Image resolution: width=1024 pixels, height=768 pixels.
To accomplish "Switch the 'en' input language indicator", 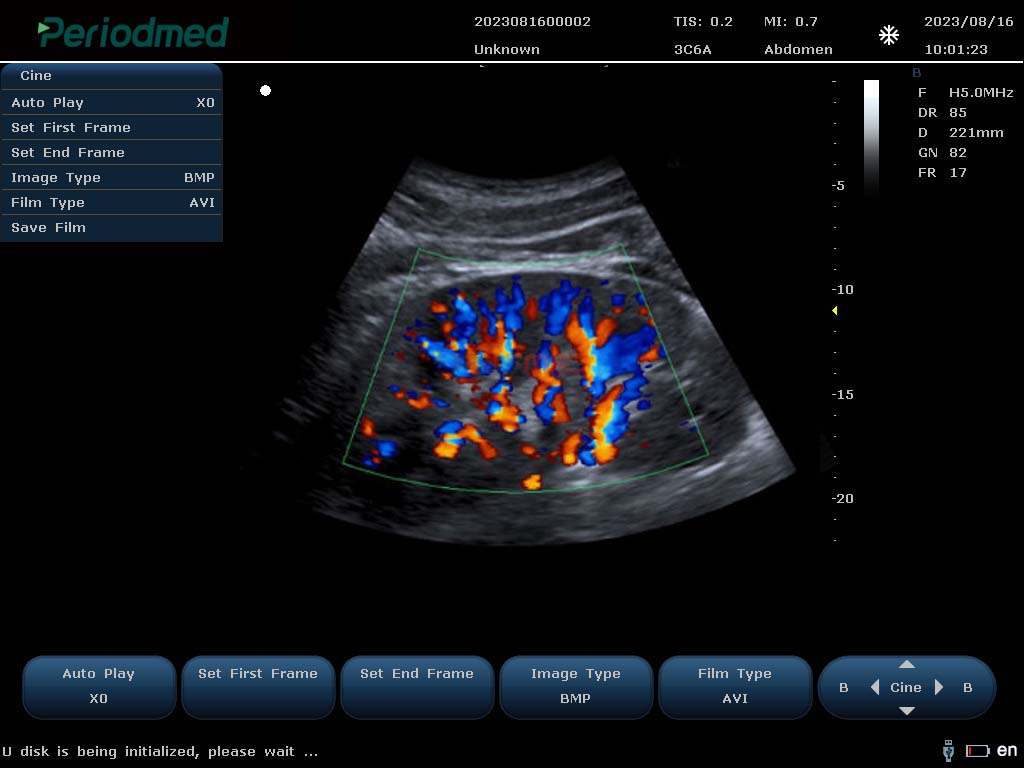I will [x=1006, y=750].
